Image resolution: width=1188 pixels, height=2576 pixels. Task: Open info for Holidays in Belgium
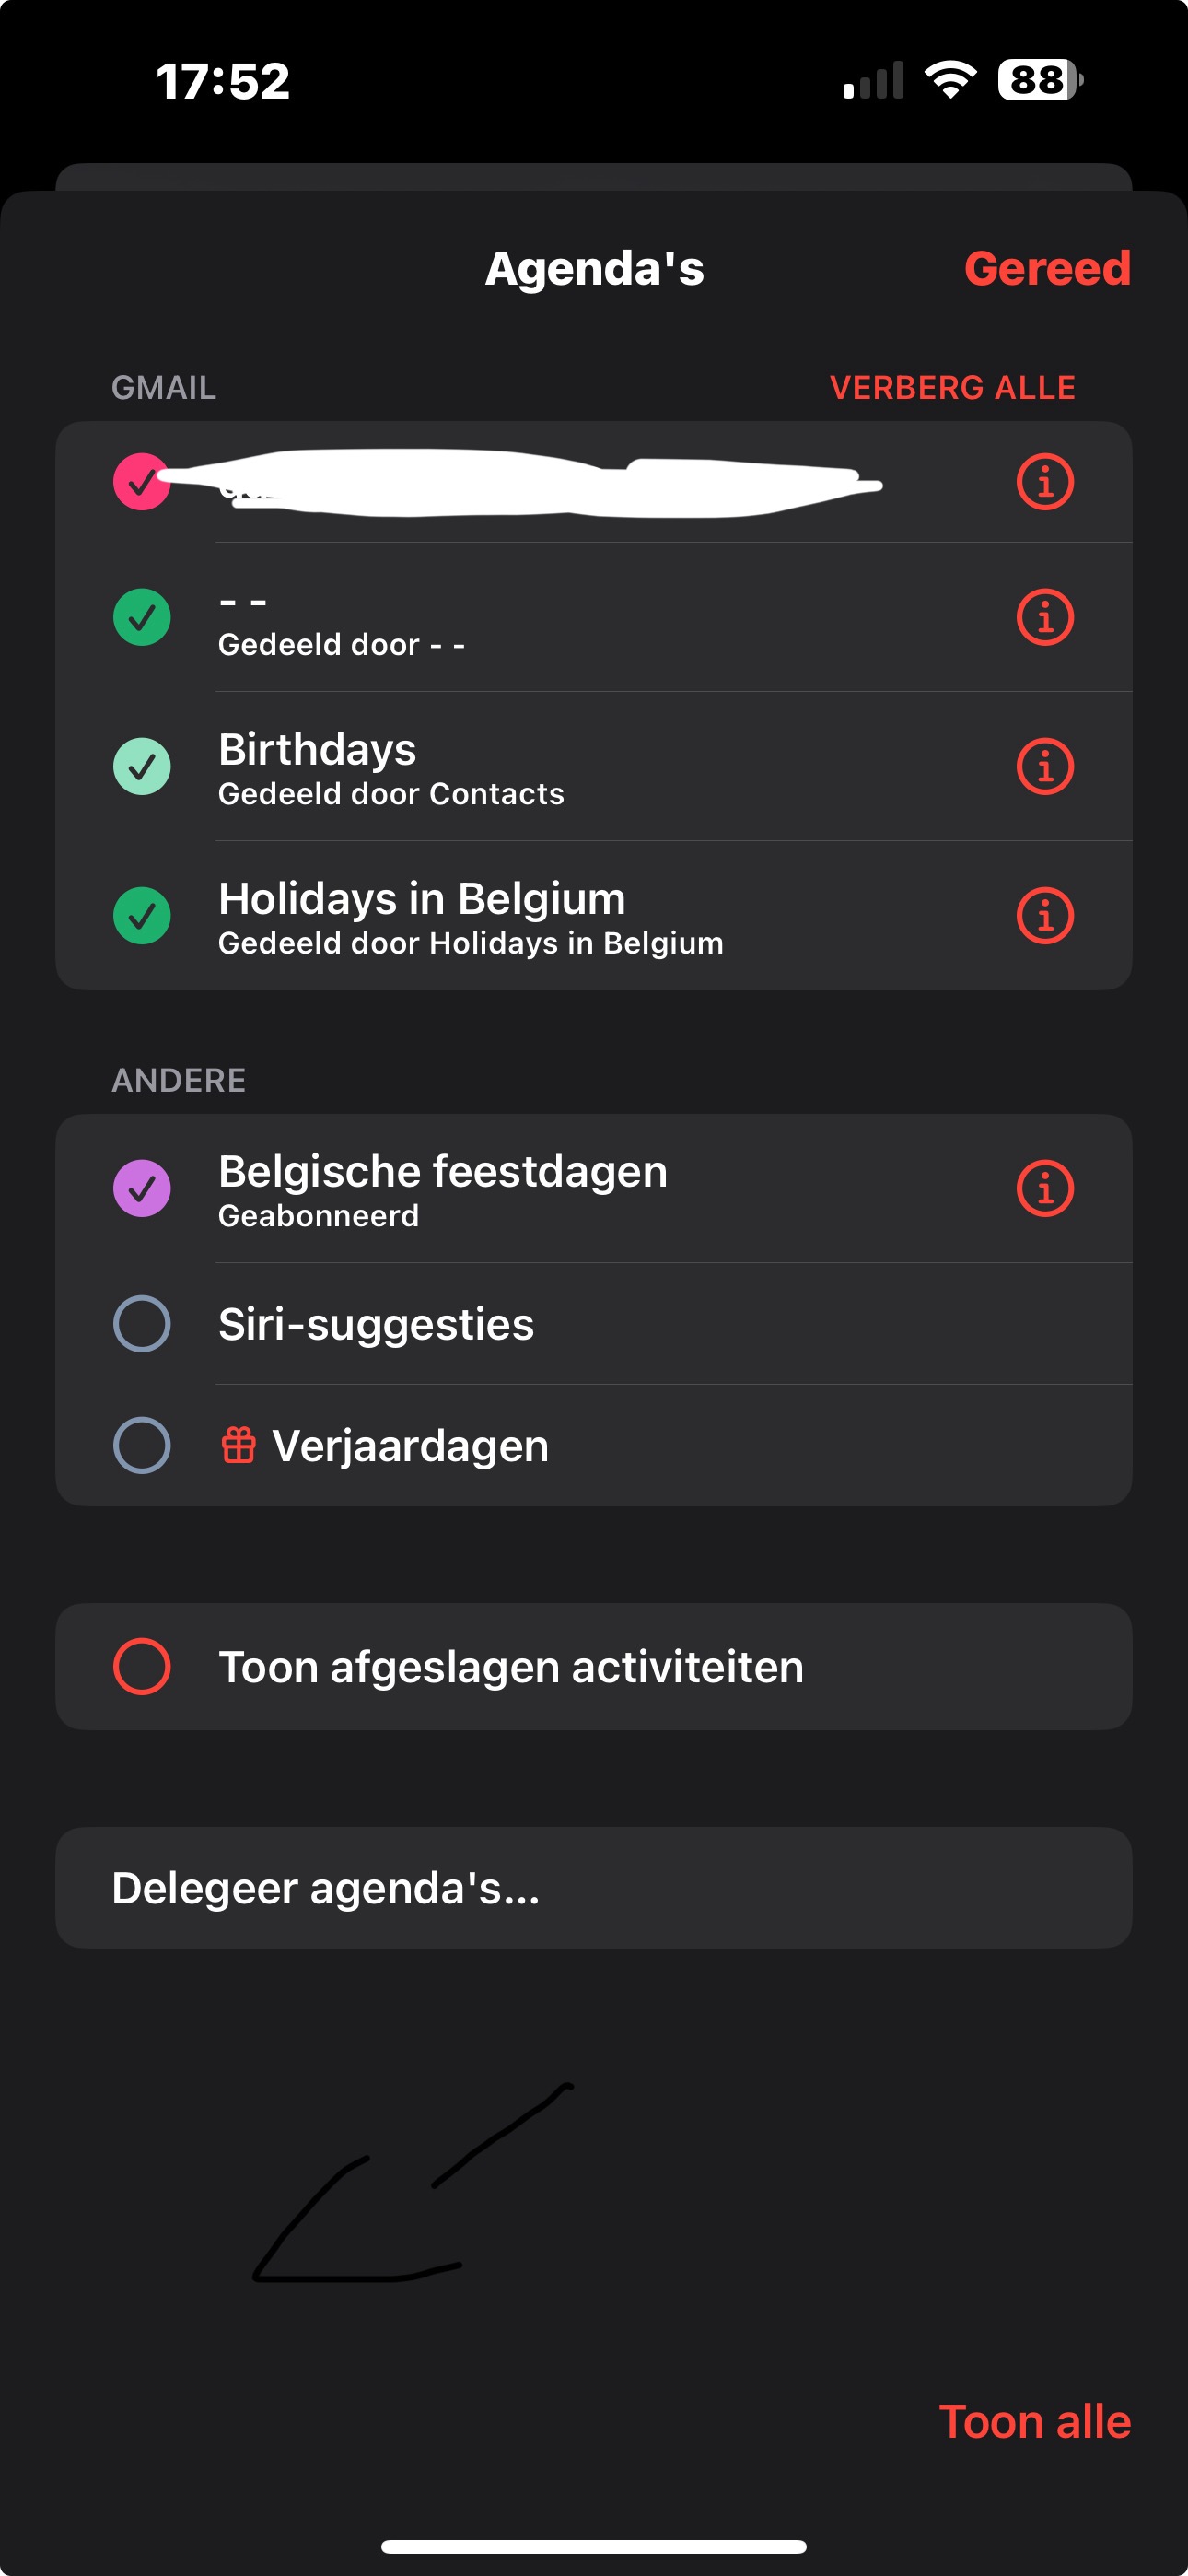click(1045, 916)
